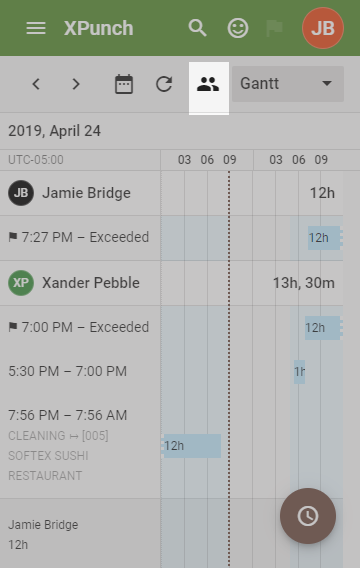Select the Xander Pebble employee row
Image resolution: width=360 pixels, height=568 pixels.
80,283
